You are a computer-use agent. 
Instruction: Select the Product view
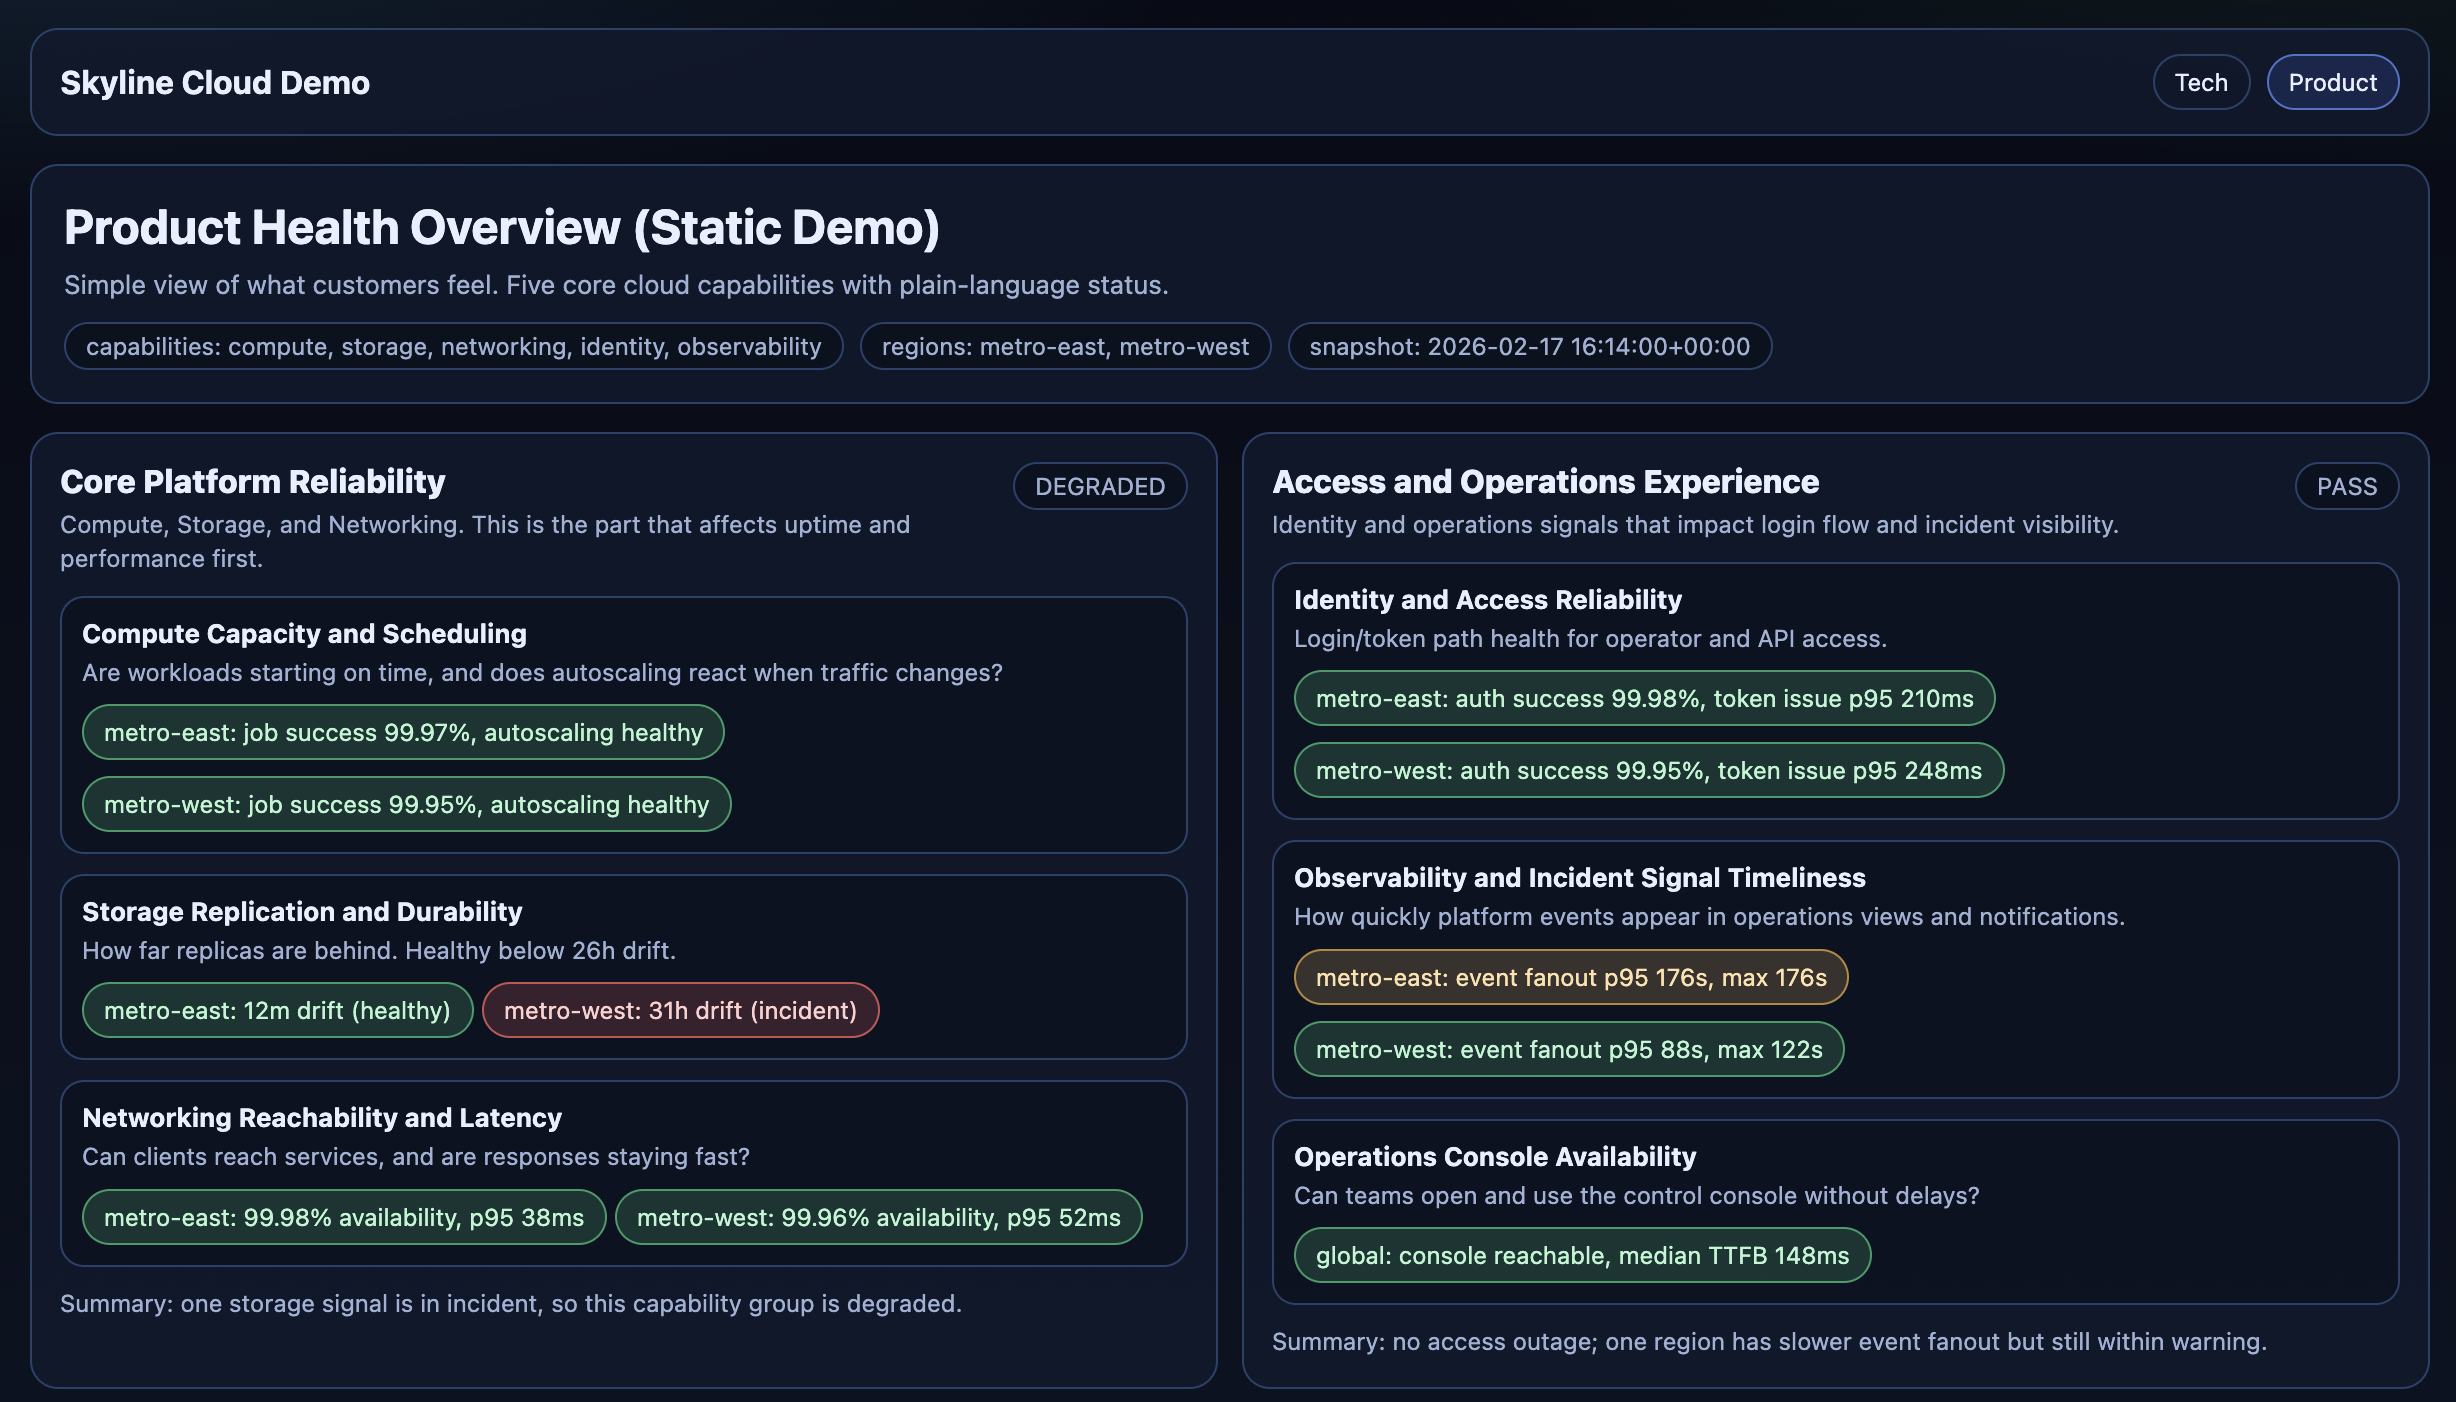coord(2332,82)
